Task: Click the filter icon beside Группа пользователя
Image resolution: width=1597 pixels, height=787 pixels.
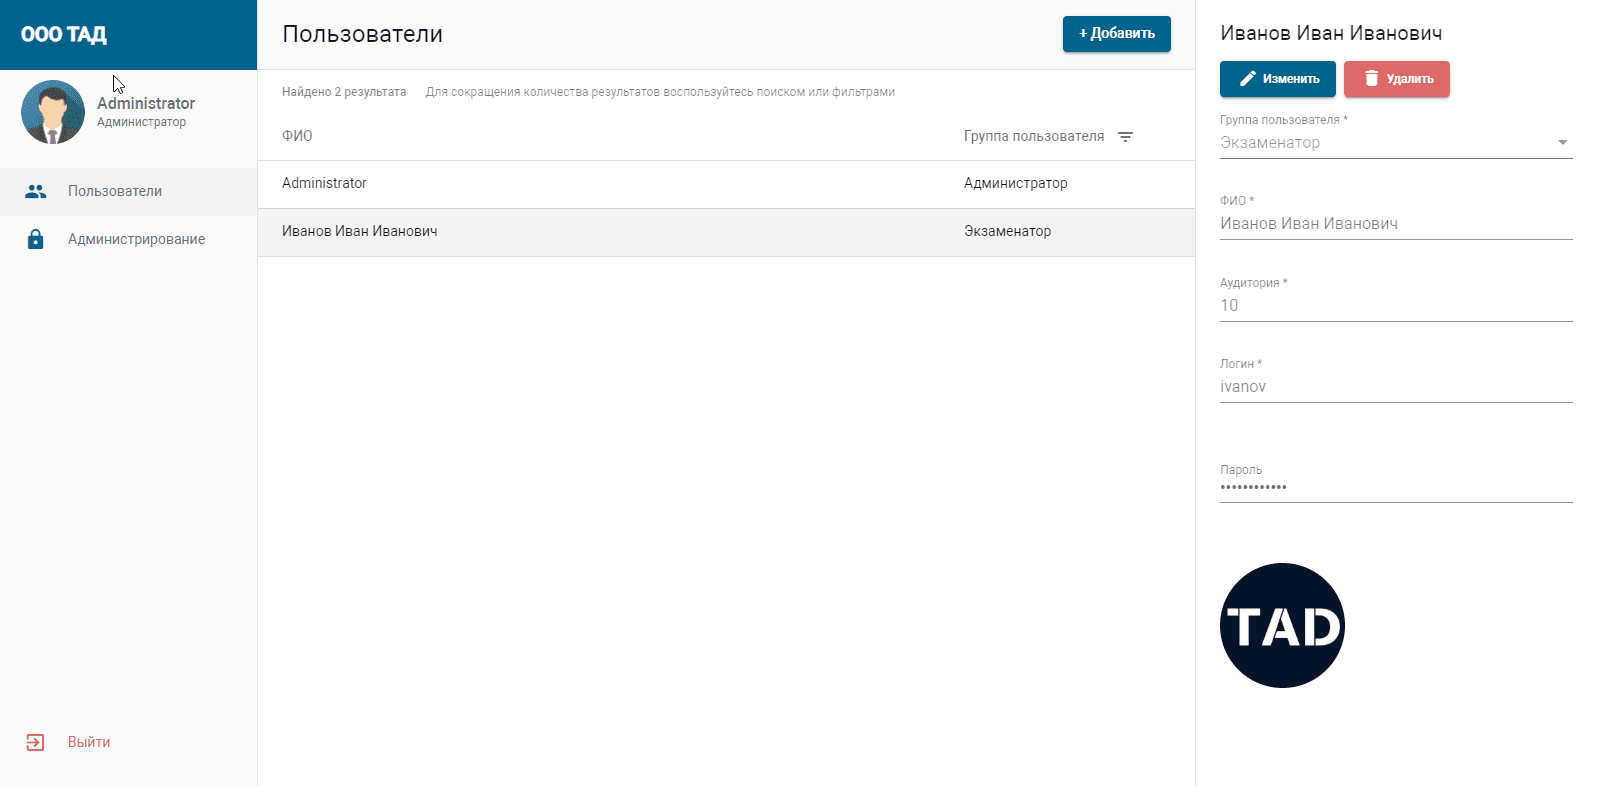Action: tap(1125, 137)
